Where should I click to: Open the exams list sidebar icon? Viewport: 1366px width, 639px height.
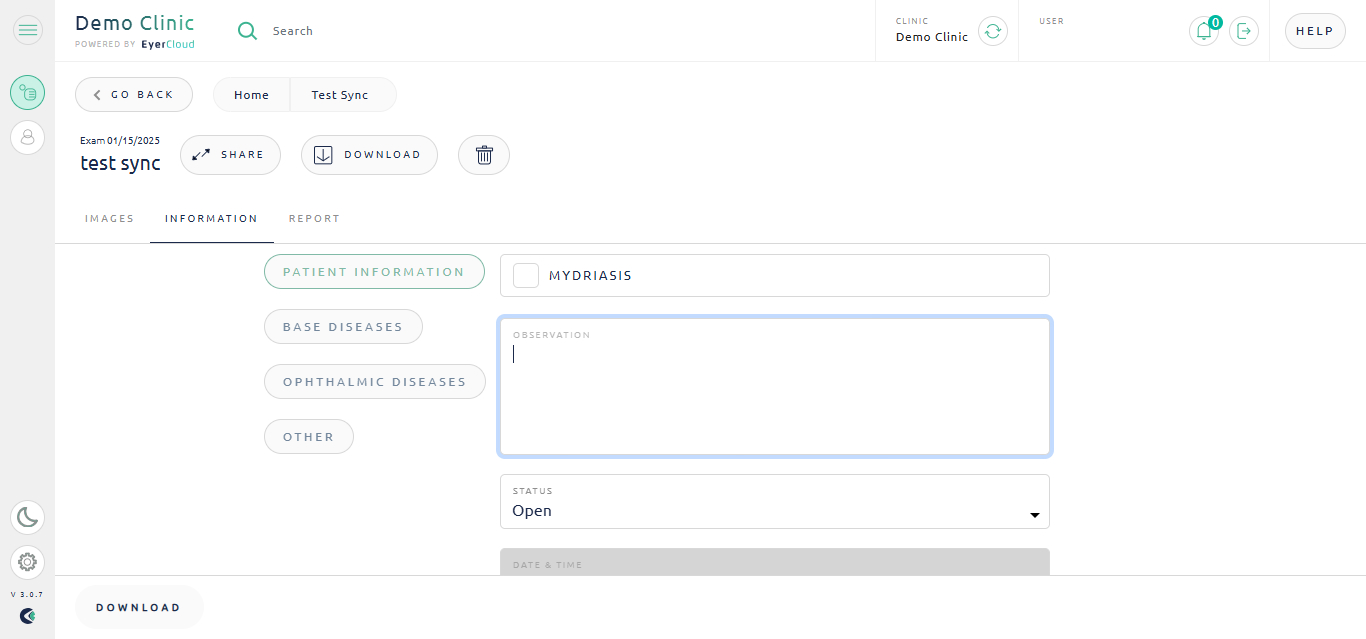click(x=27, y=93)
